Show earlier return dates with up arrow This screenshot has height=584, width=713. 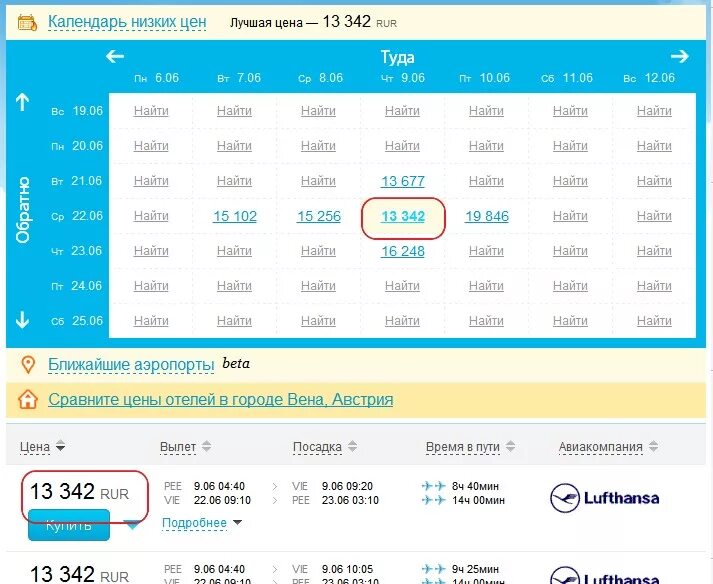point(22,102)
